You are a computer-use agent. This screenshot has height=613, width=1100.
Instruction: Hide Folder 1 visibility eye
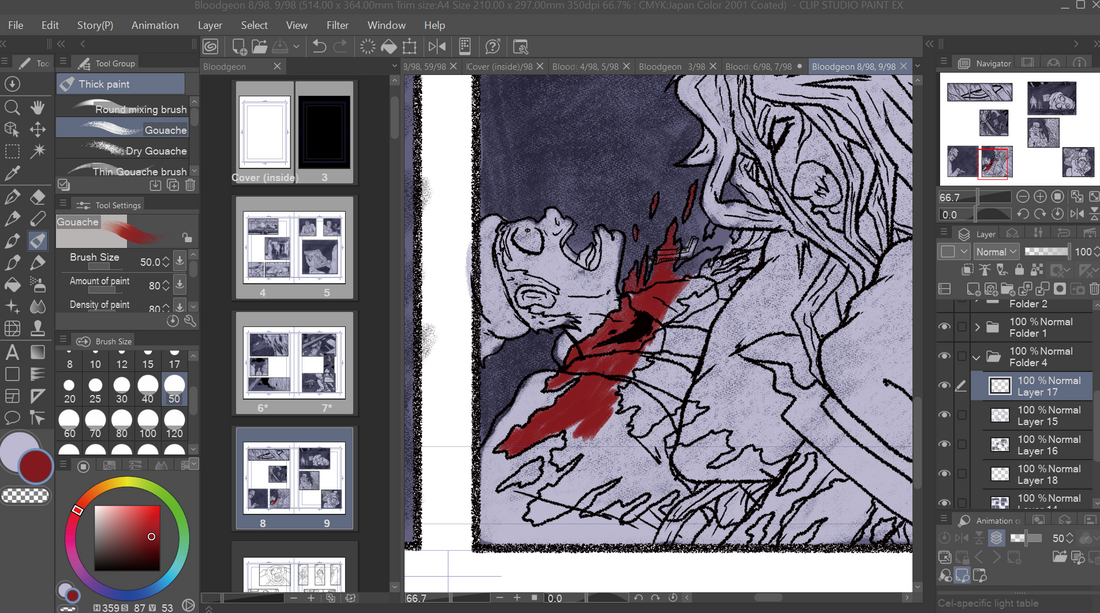(944, 327)
